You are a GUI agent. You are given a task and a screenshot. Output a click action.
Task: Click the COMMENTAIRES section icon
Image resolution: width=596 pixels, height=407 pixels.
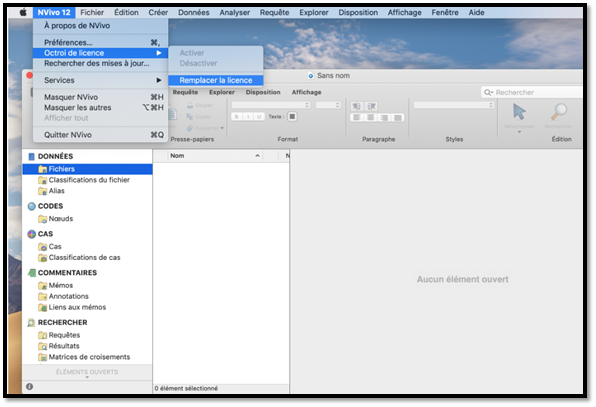[32, 273]
